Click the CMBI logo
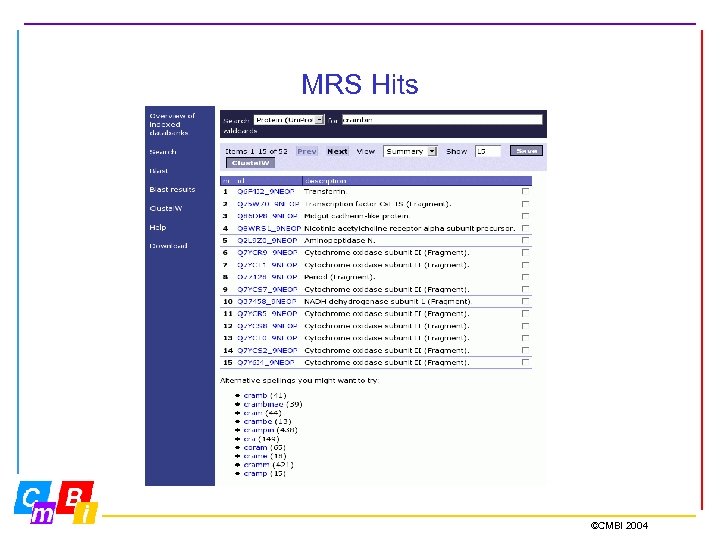The height and width of the screenshot is (540, 720). 56,502
